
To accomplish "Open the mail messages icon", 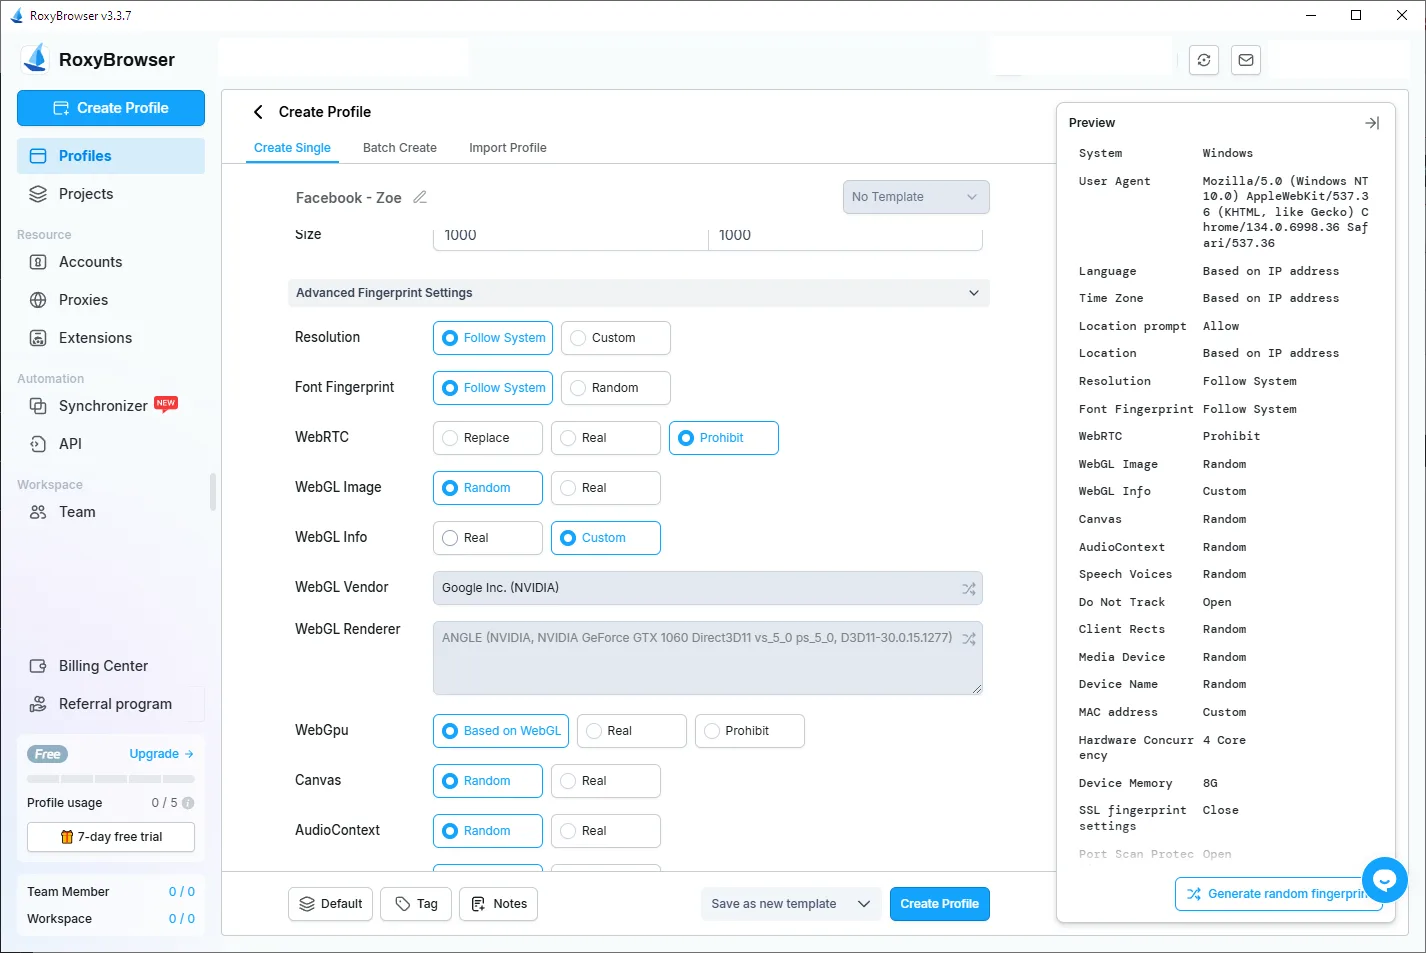I will 1246,60.
